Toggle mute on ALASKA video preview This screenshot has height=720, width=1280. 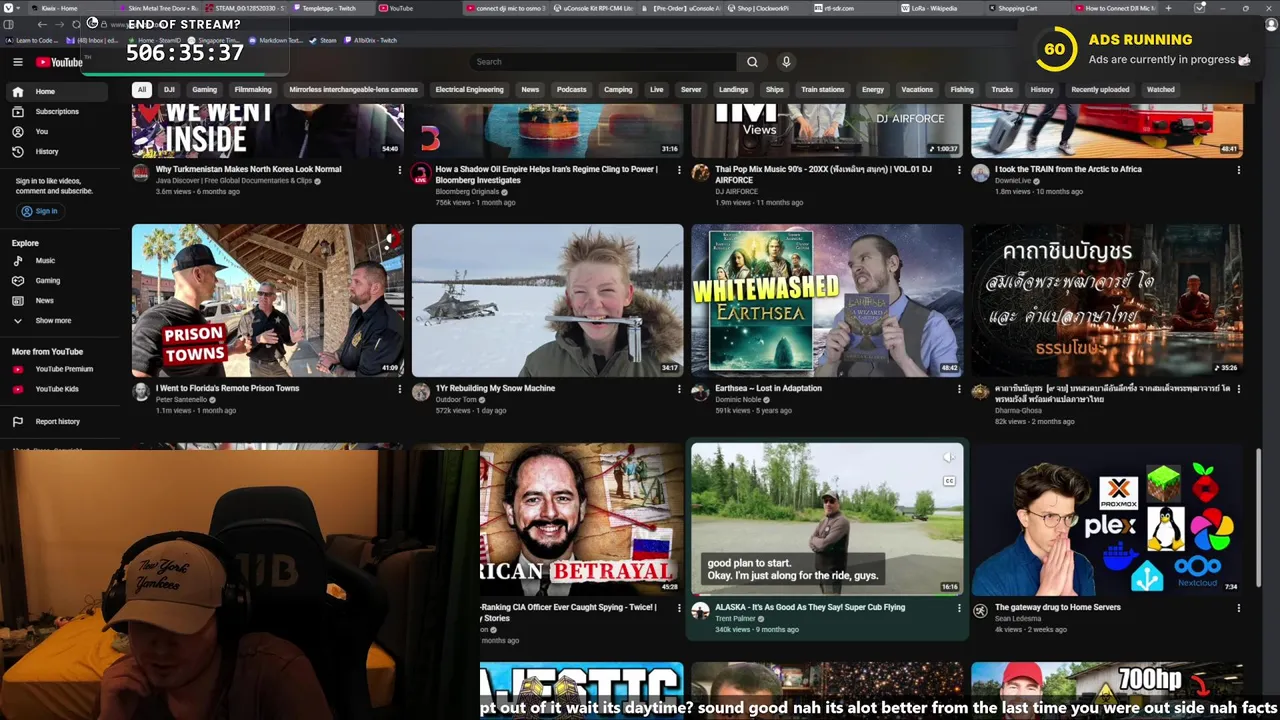pyautogui.click(x=949, y=458)
